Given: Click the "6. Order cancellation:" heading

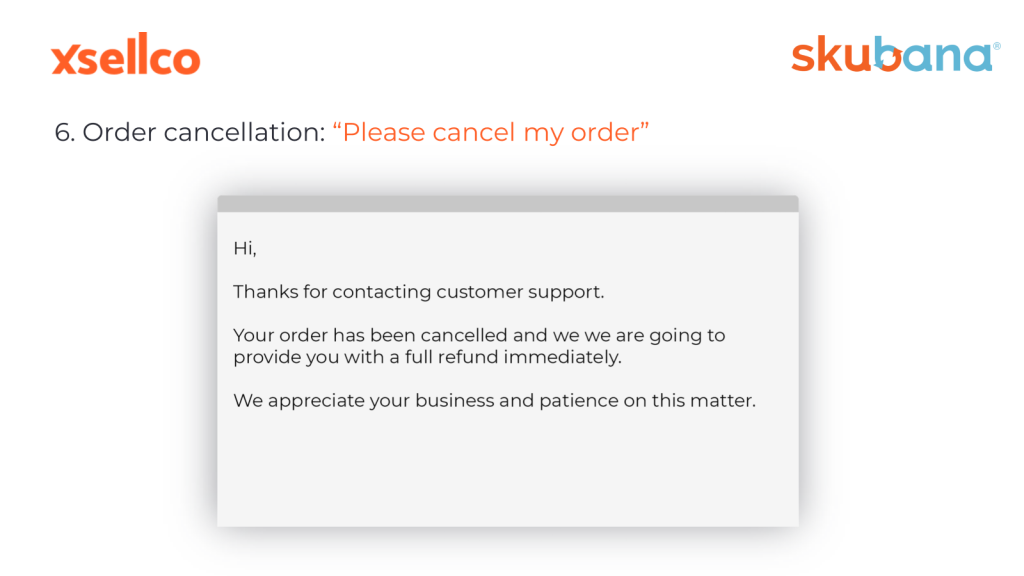Looking at the screenshot, I should click(x=189, y=132).
